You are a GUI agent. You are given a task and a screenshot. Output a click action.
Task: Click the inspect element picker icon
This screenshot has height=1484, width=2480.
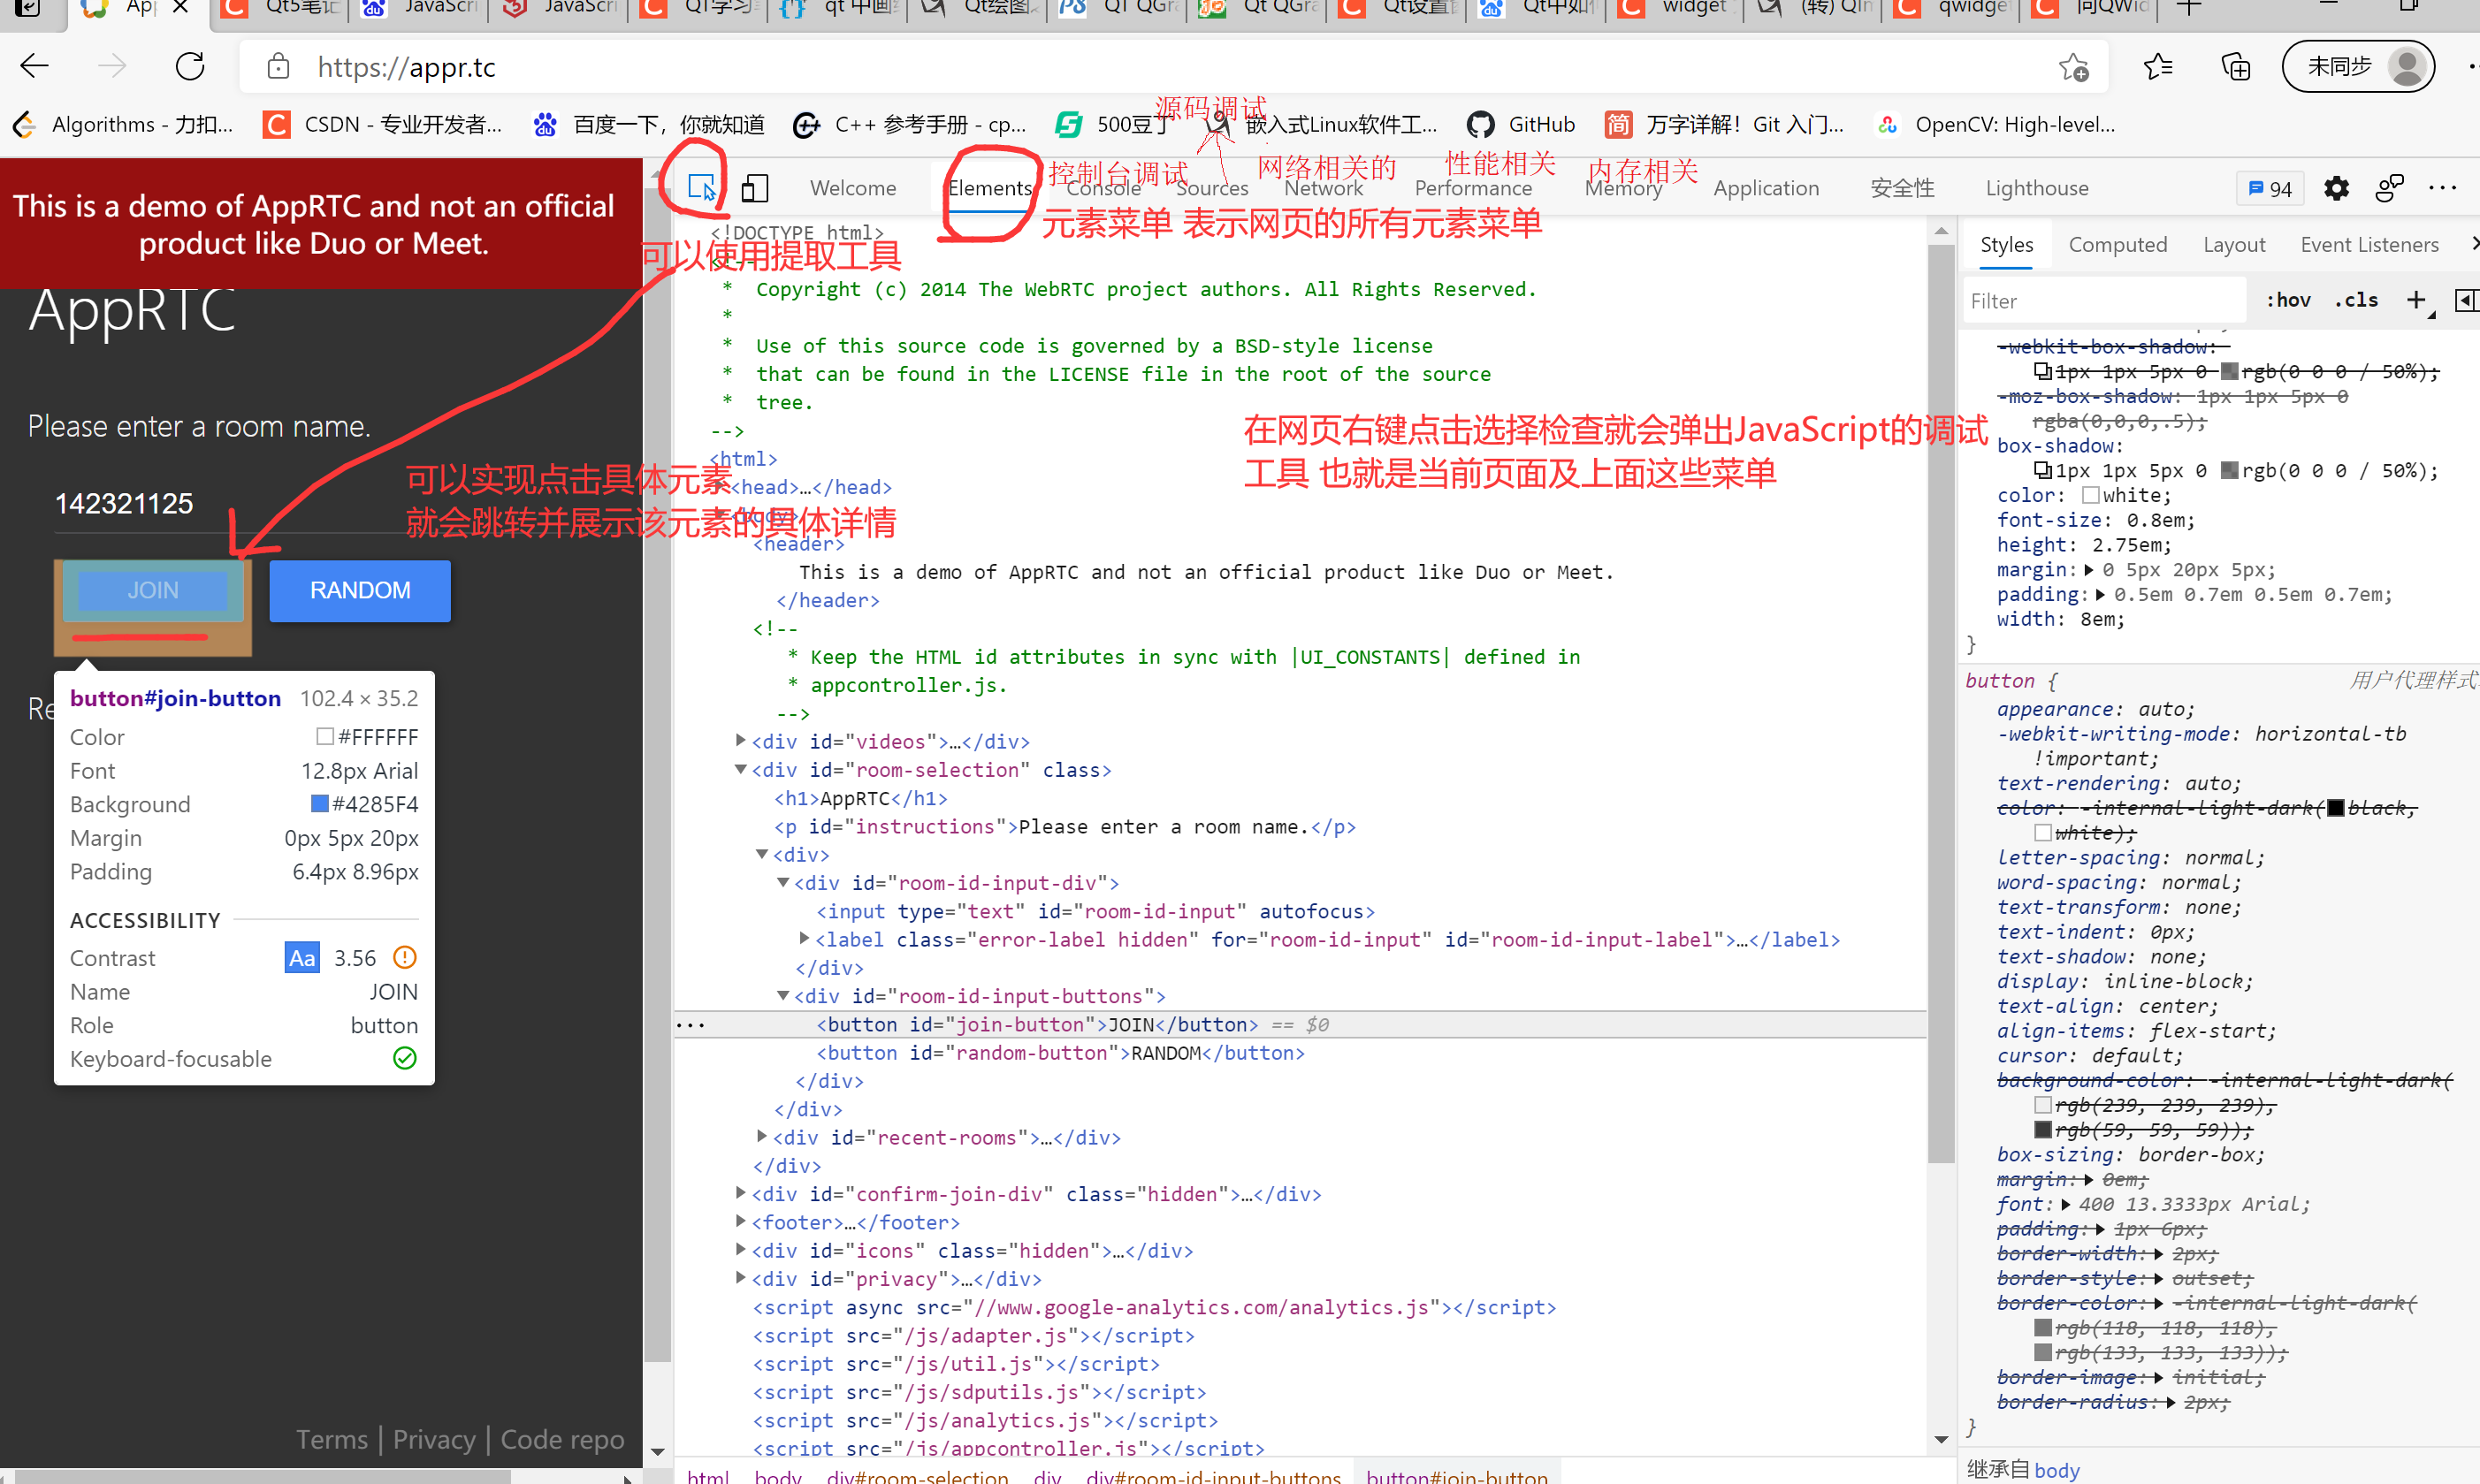click(702, 188)
